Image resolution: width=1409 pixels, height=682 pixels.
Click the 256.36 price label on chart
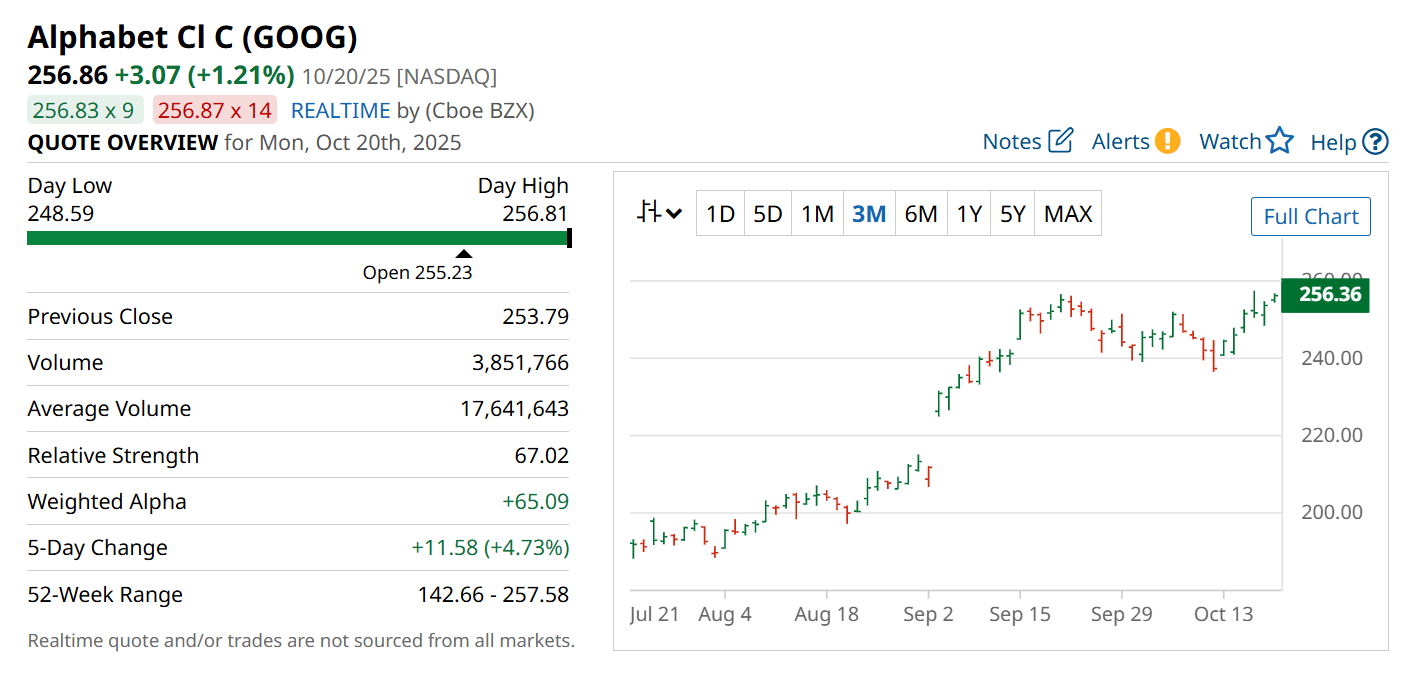(x=1324, y=295)
